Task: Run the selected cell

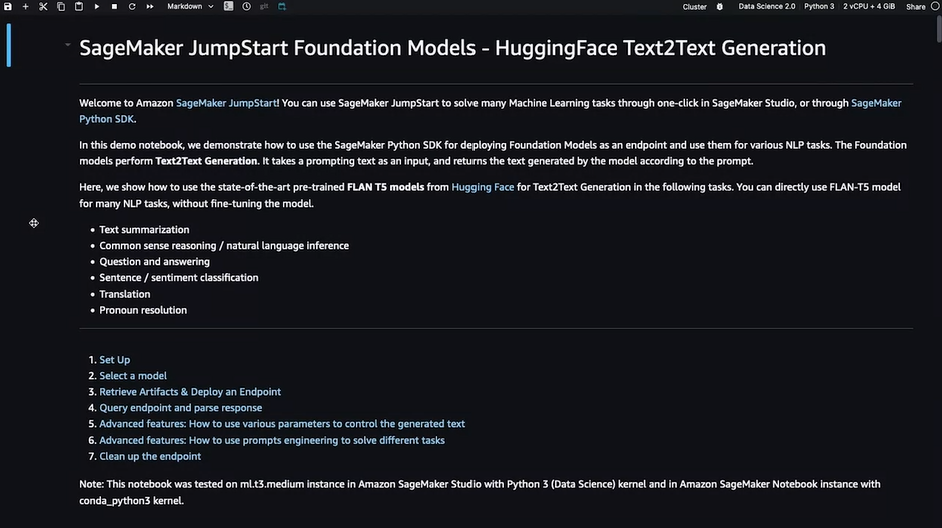Action: tap(97, 6)
